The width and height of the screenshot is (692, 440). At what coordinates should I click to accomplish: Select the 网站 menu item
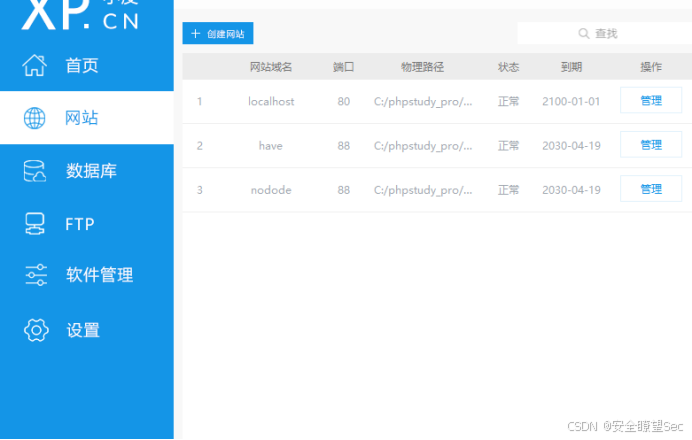pyautogui.click(x=82, y=118)
